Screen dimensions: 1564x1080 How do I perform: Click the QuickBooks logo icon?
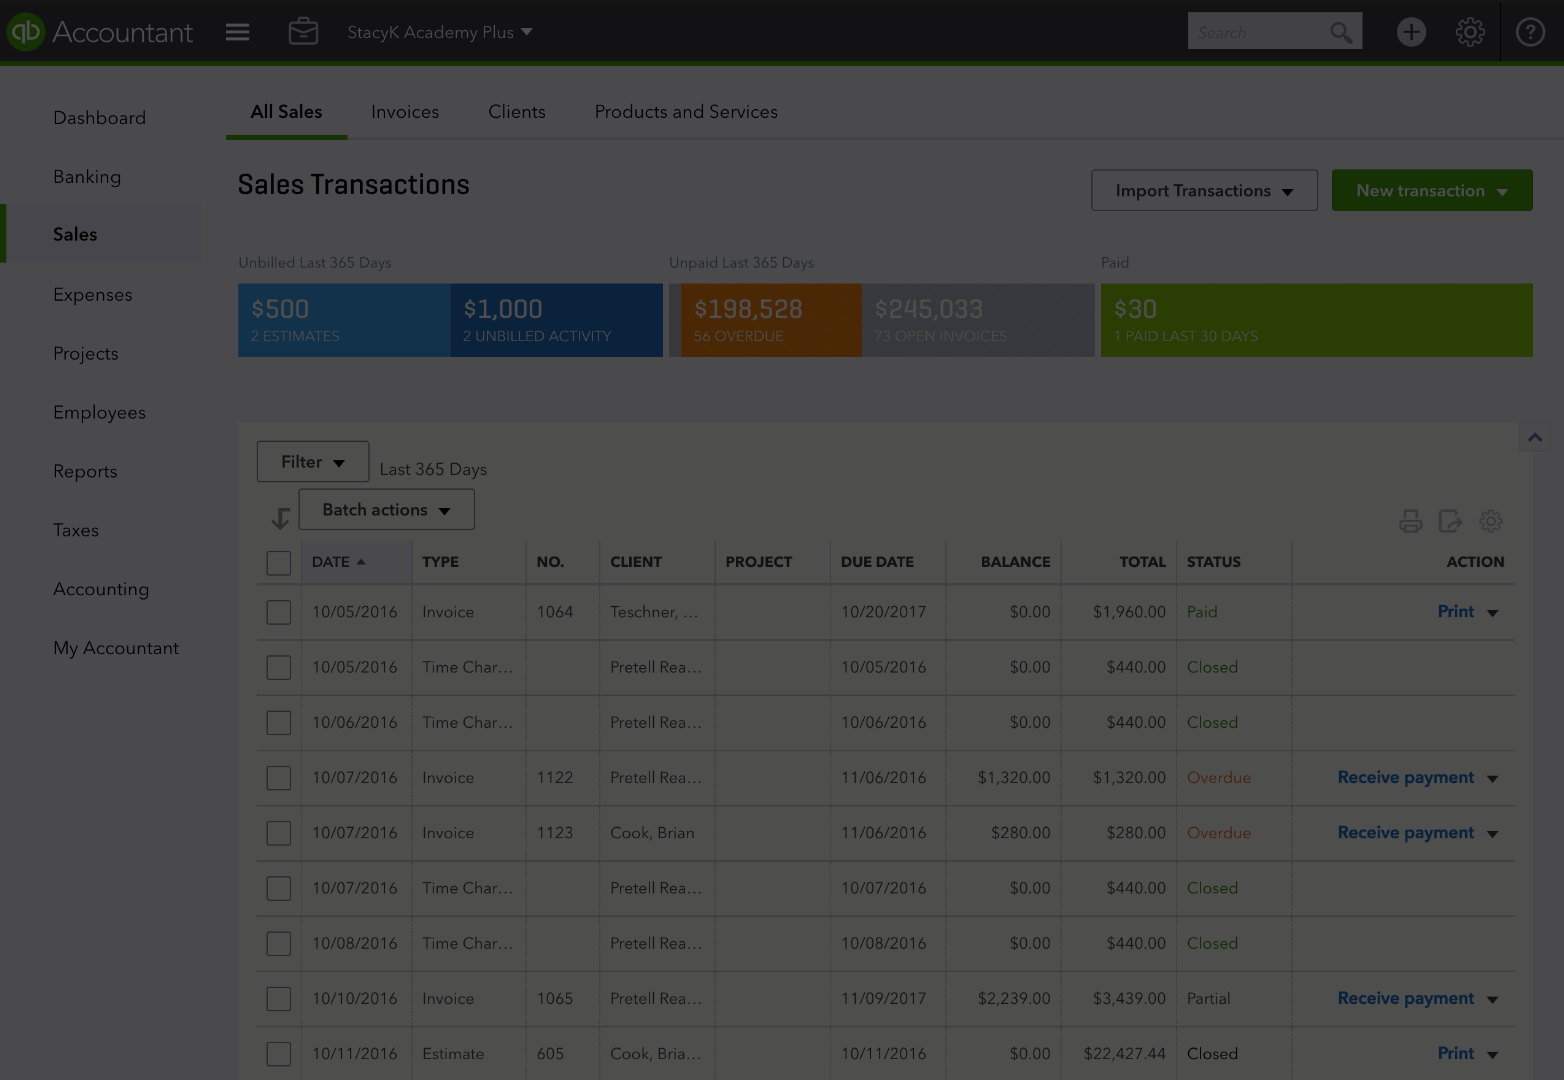click(x=26, y=32)
